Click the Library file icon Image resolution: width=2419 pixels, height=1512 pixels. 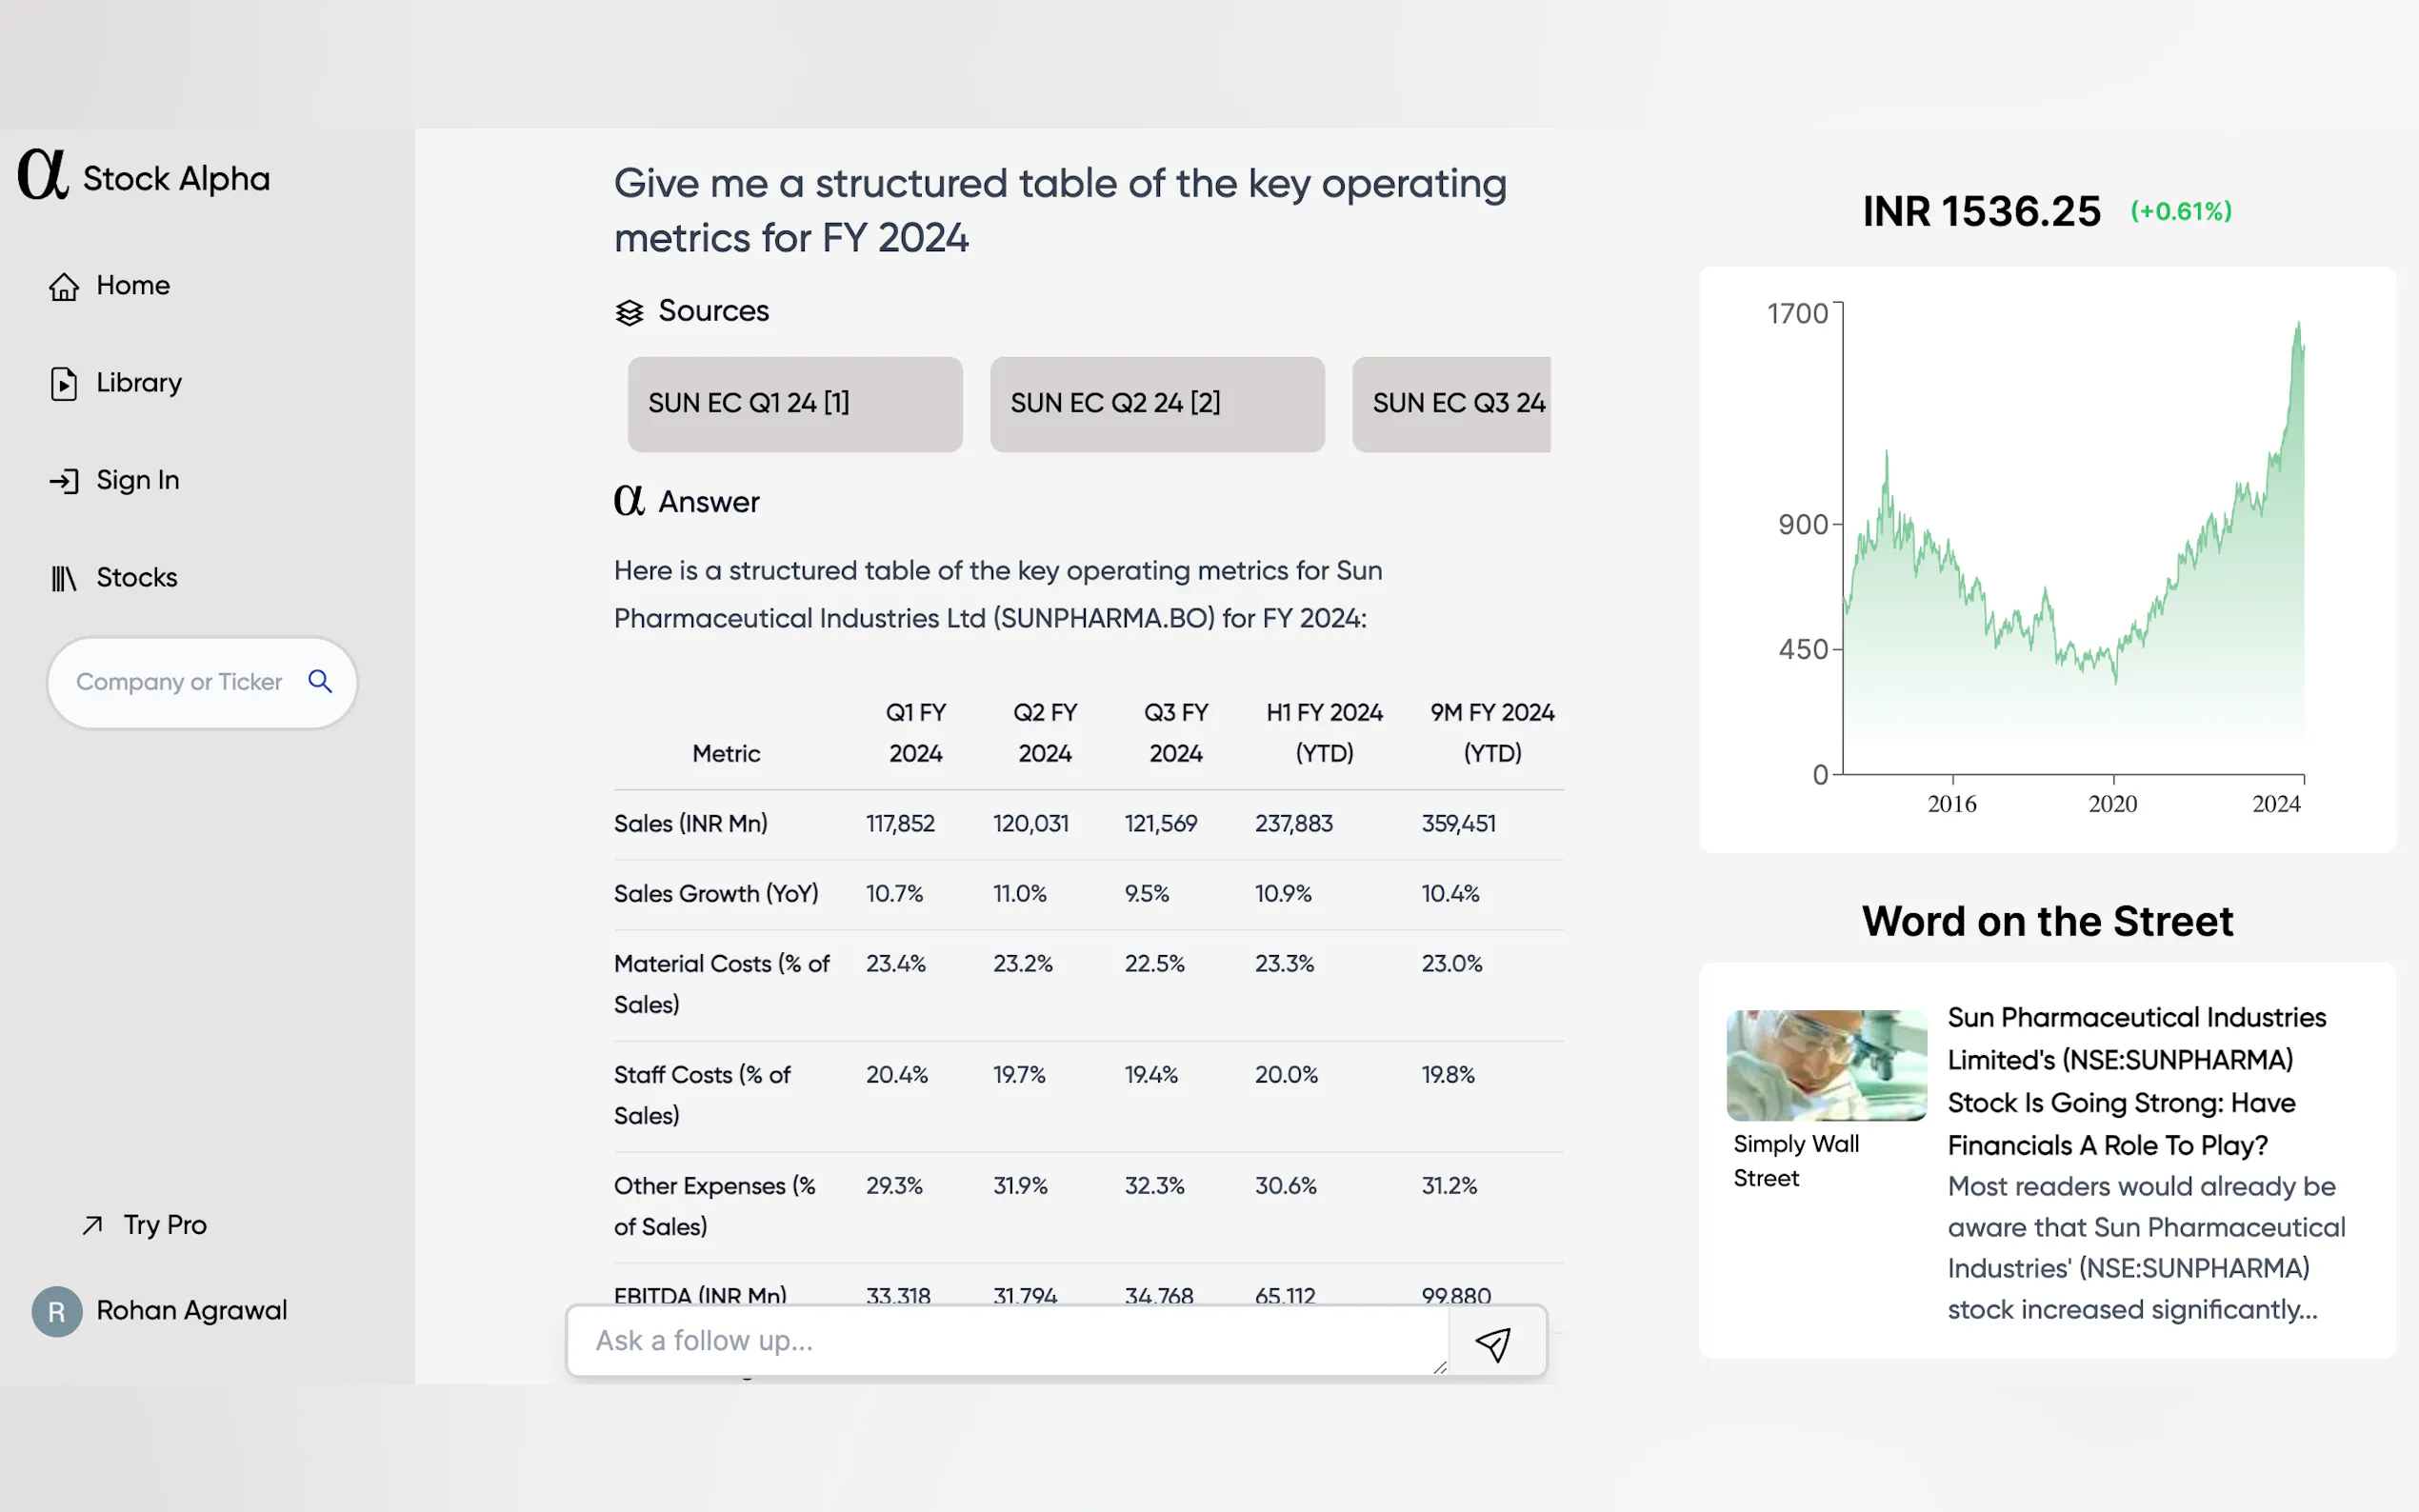64,384
